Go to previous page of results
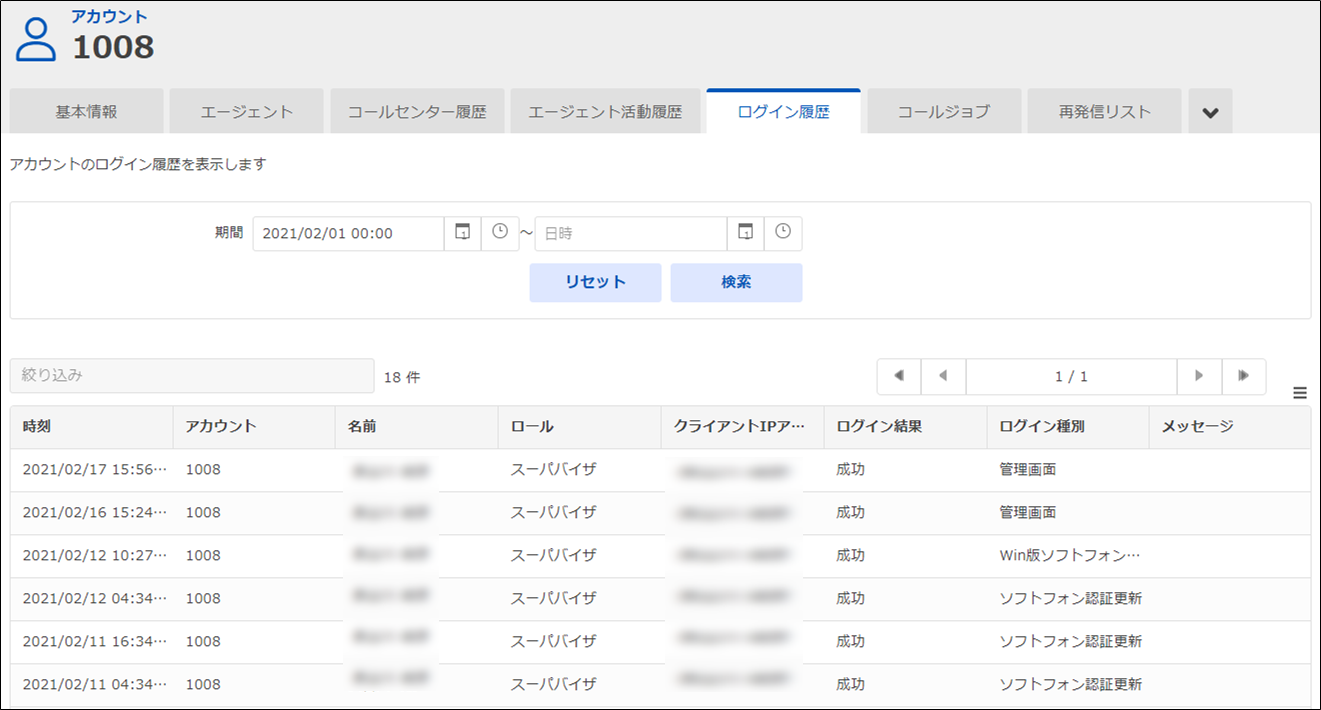This screenshot has height=710, width=1321. click(943, 376)
